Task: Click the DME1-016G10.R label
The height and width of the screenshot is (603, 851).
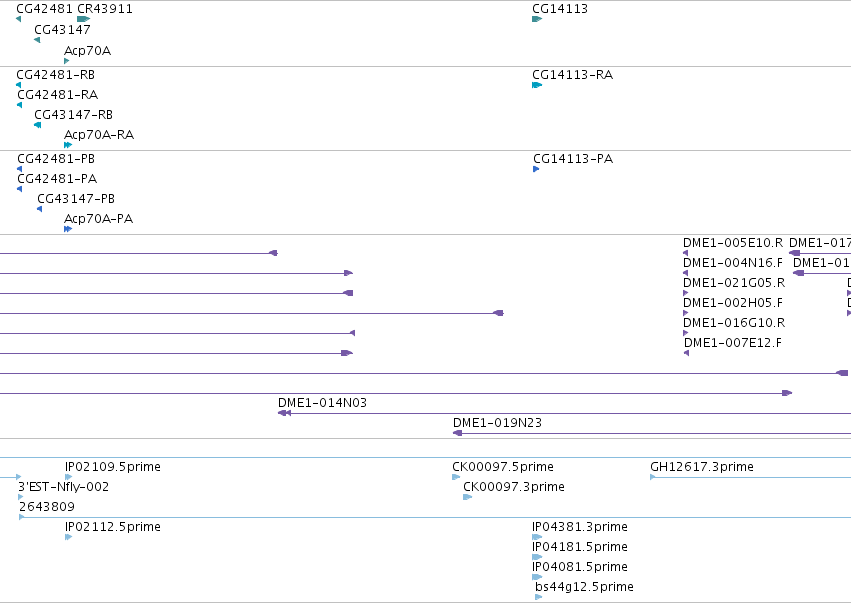Action: click(734, 323)
